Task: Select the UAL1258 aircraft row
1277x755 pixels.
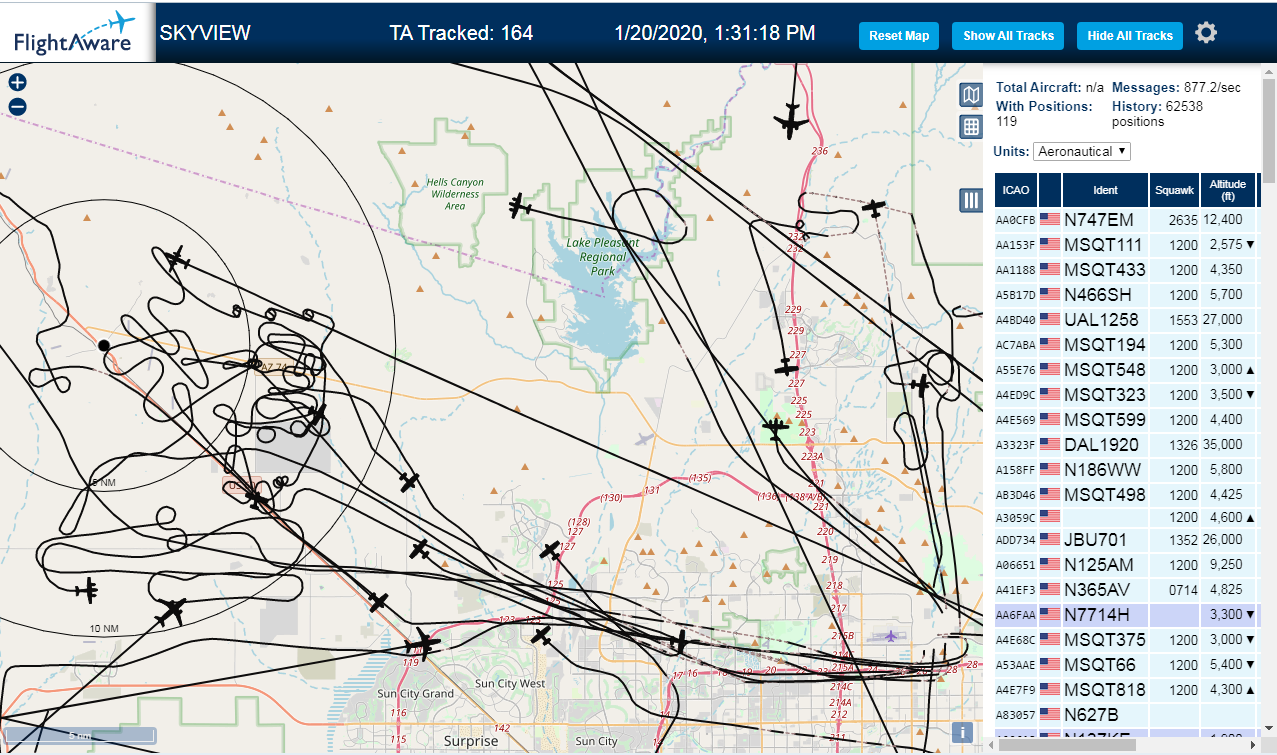Action: click(1128, 319)
